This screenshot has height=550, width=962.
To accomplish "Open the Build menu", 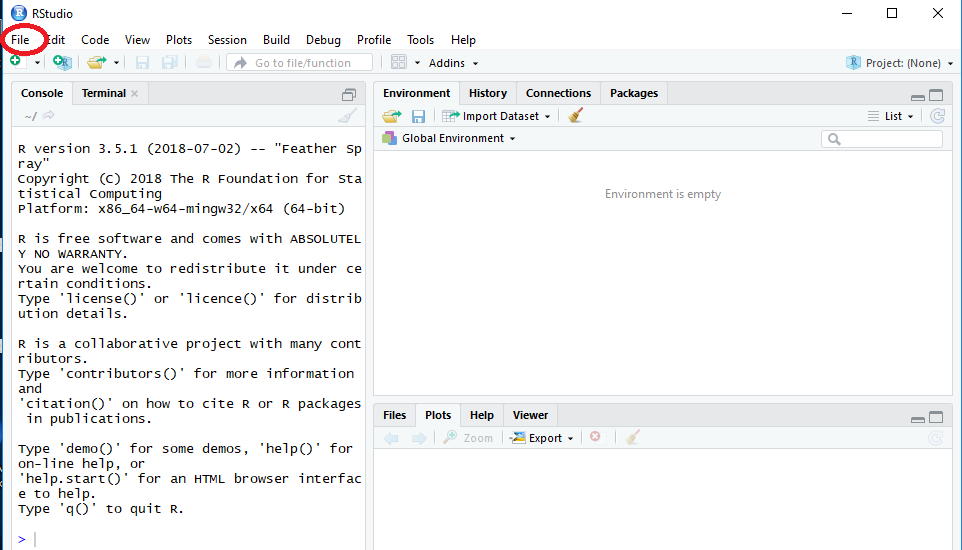I will [276, 40].
